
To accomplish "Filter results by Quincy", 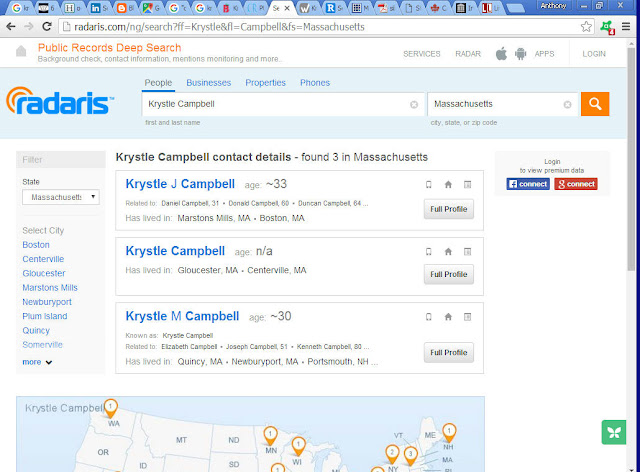I will [36, 331].
